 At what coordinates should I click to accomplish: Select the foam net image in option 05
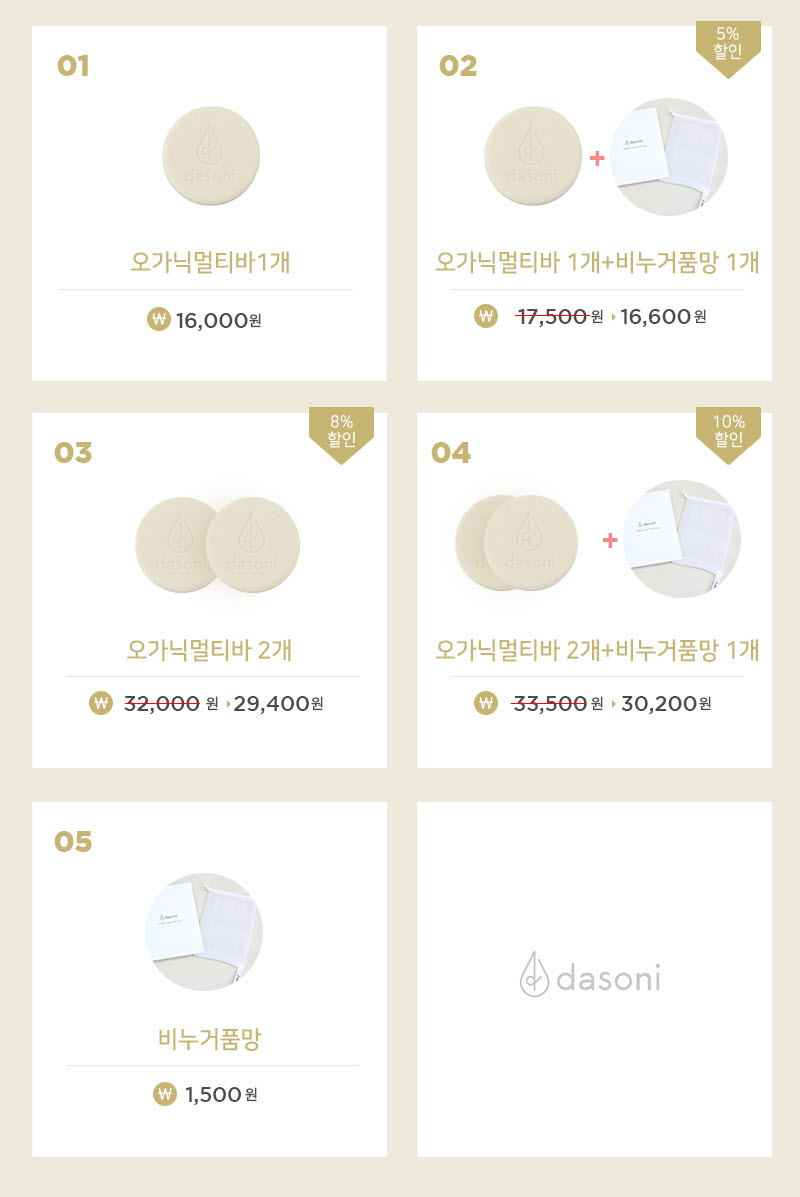click(204, 932)
